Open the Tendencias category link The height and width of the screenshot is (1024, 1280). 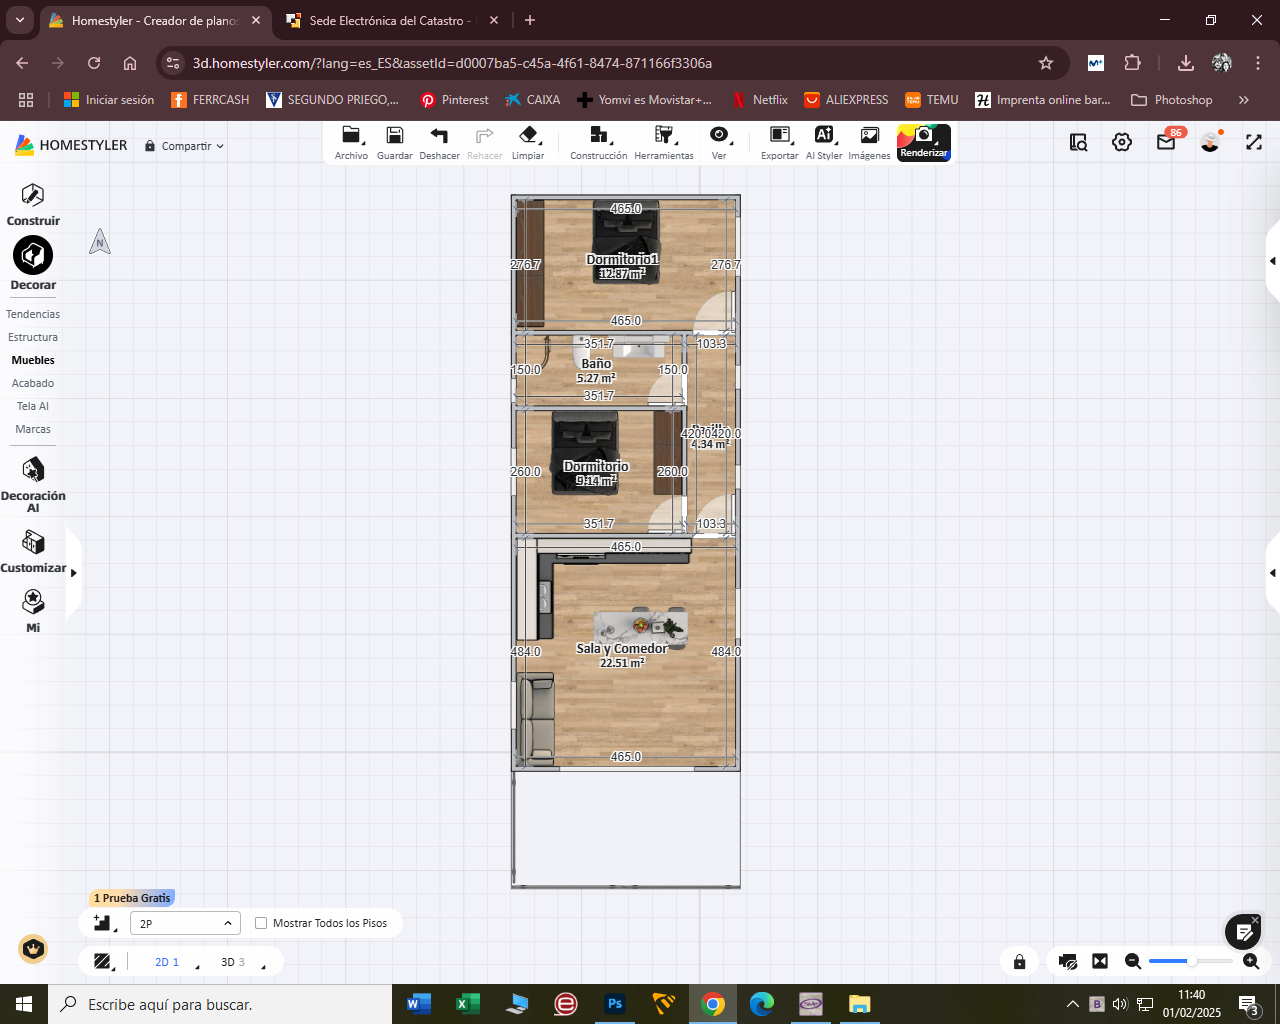click(x=33, y=314)
